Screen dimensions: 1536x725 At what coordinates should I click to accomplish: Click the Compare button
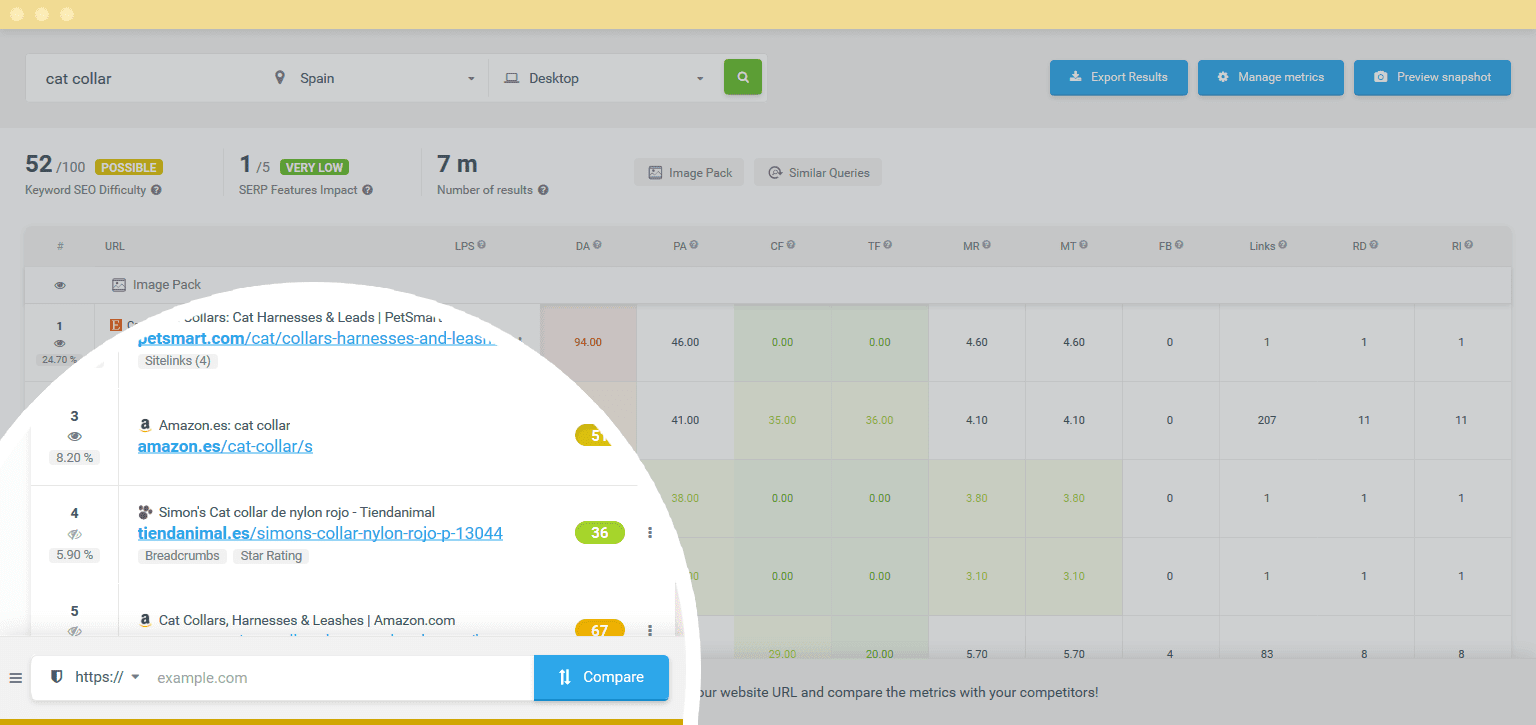click(x=601, y=677)
